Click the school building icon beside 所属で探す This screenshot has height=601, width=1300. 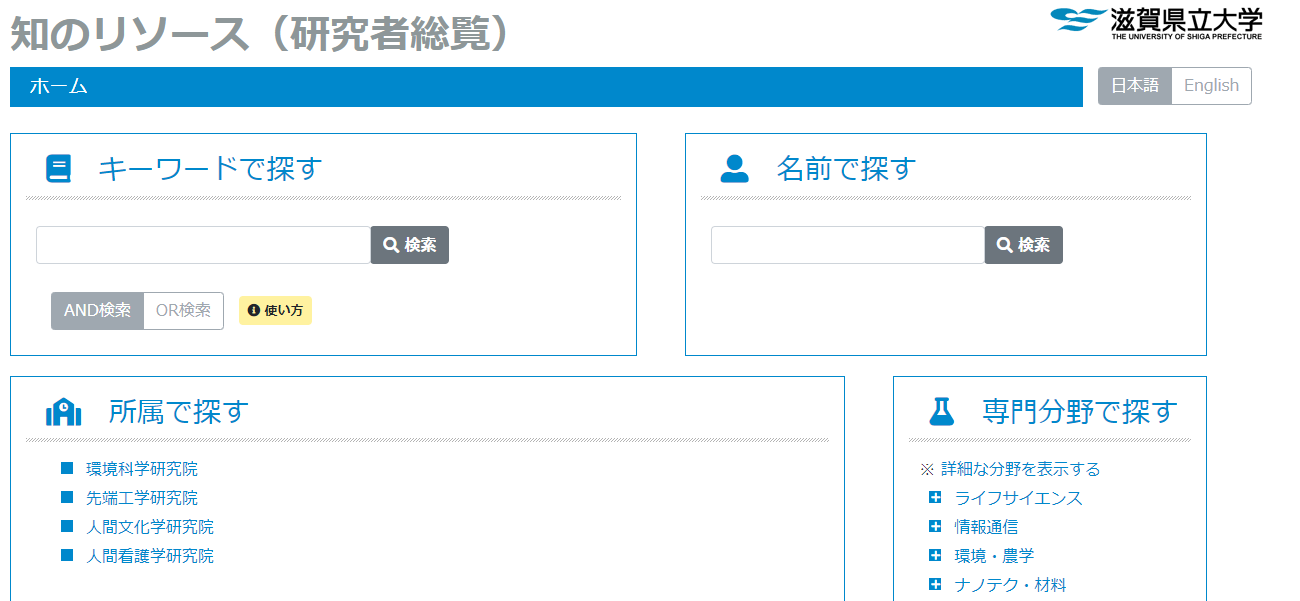point(63,412)
